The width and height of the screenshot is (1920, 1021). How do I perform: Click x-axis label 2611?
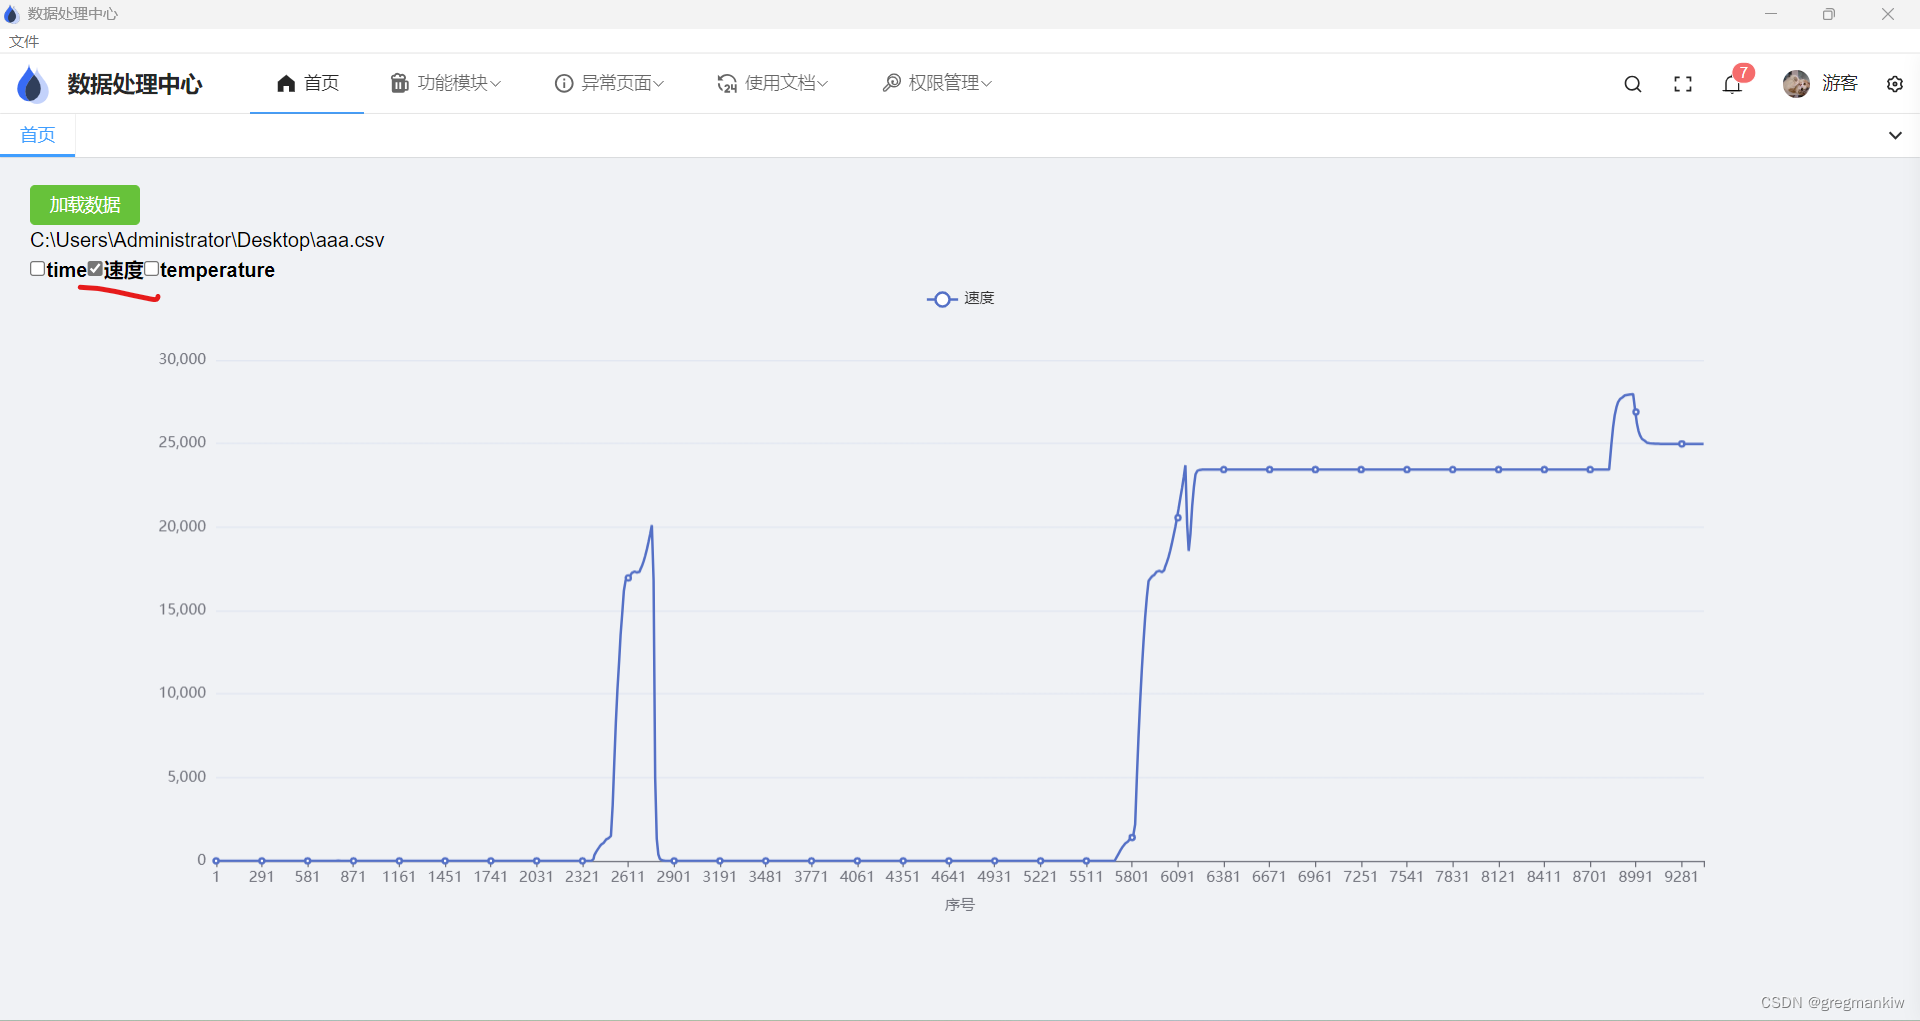pyautogui.click(x=628, y=876)
